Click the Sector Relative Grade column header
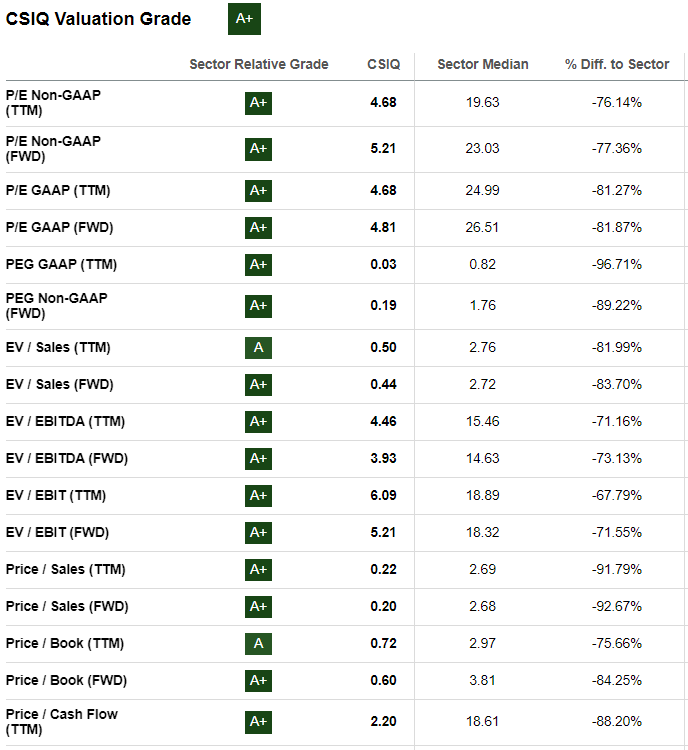The image size is (688, 750). [258, 64]
